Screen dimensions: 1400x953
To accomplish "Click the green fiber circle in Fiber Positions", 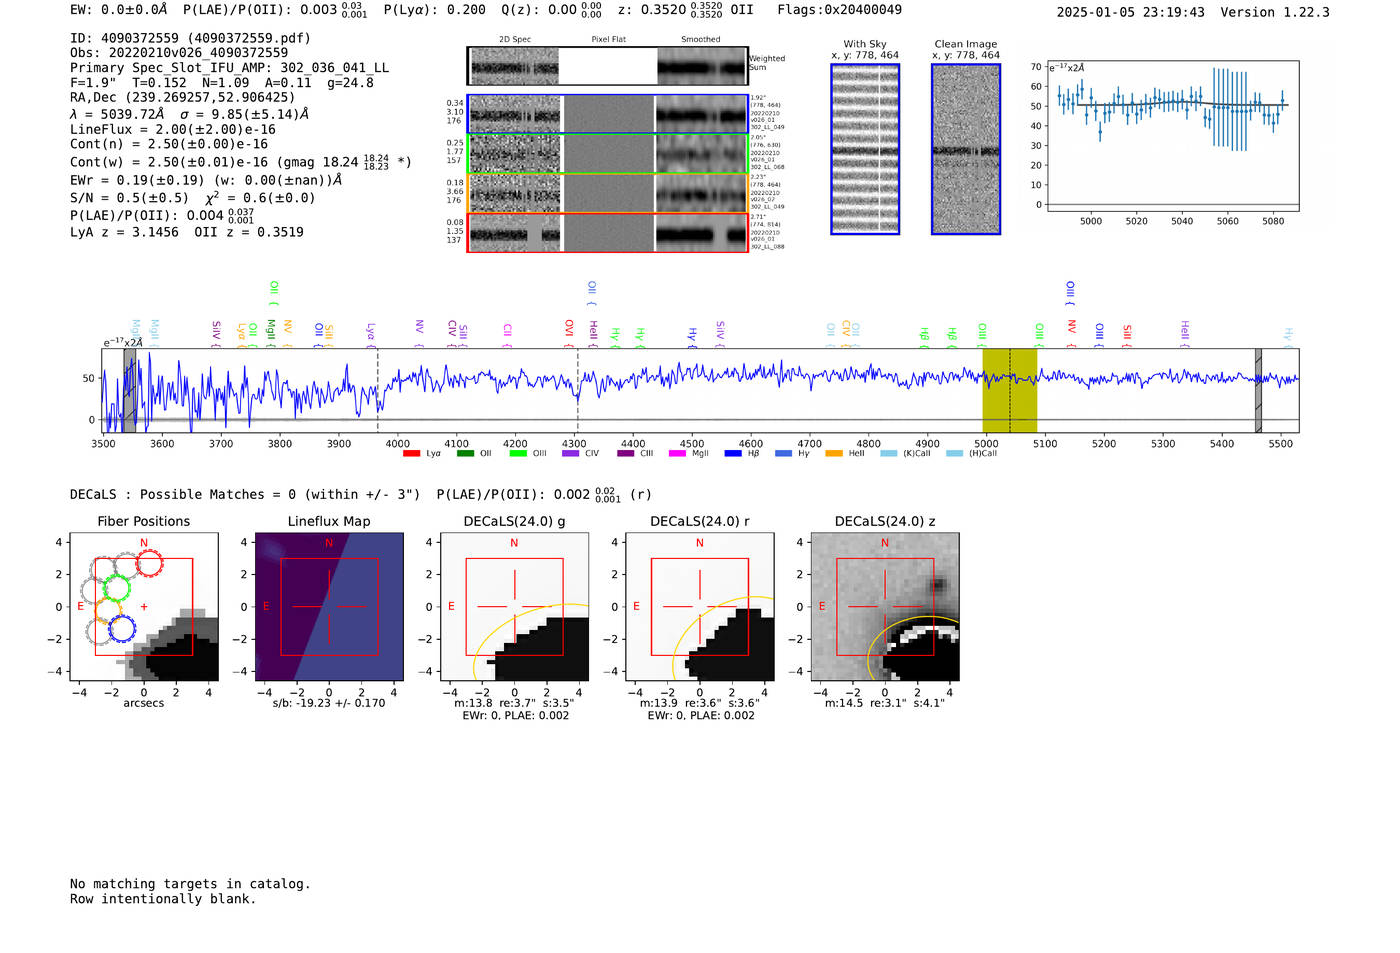I will [117, 588].
